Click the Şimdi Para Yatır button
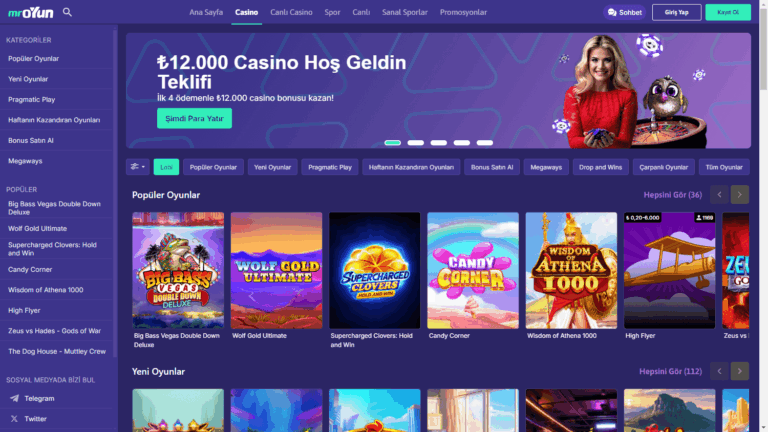 pos(194,119)
